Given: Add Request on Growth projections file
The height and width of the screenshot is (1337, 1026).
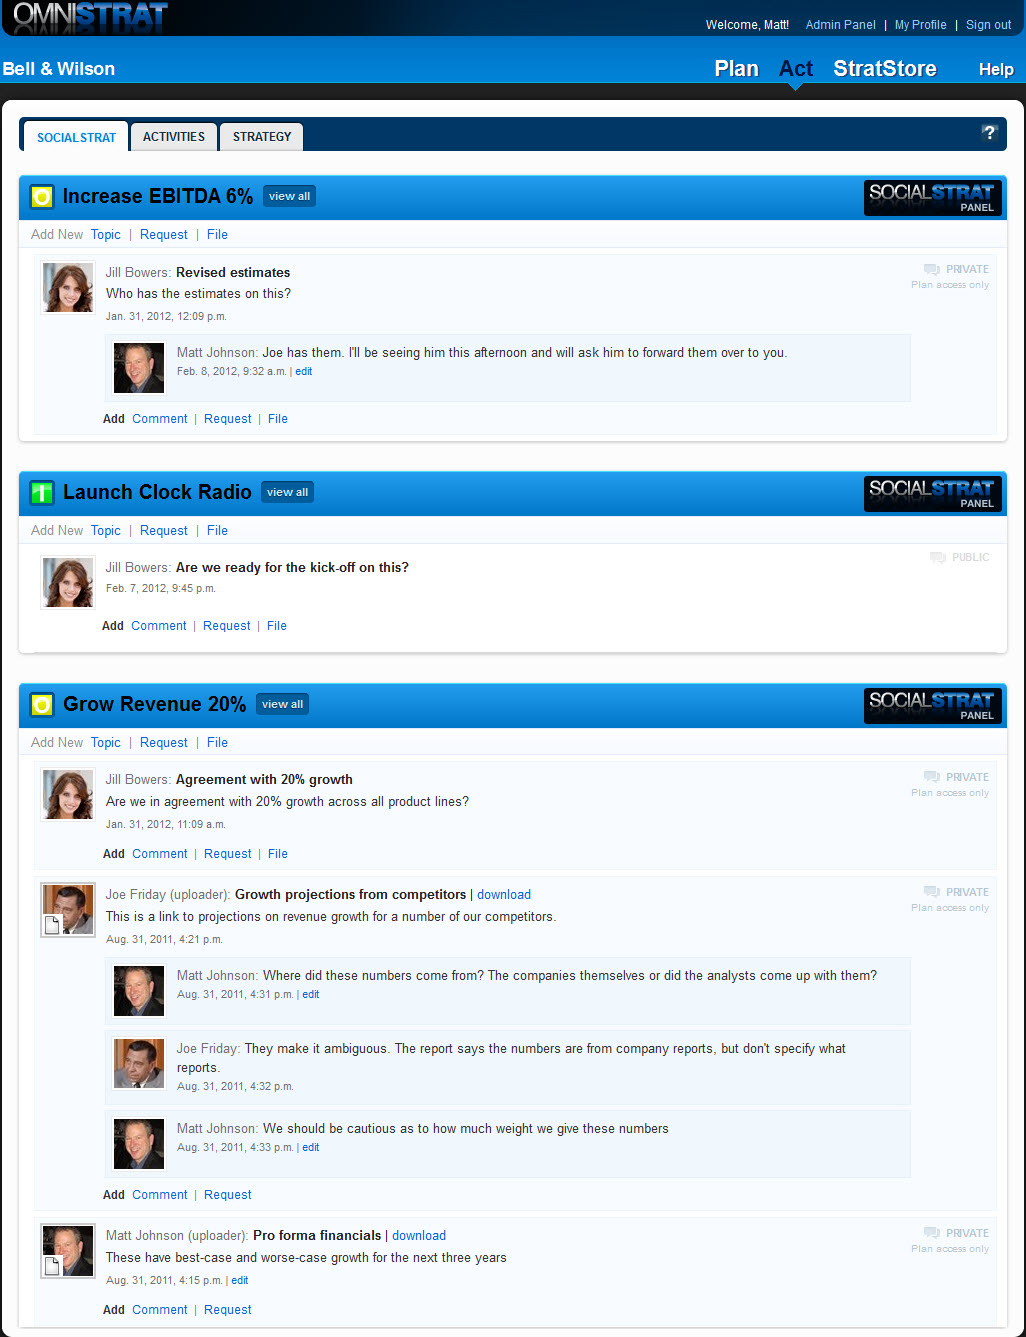Looking at the screenshot, I should (x=228, y=1195).
